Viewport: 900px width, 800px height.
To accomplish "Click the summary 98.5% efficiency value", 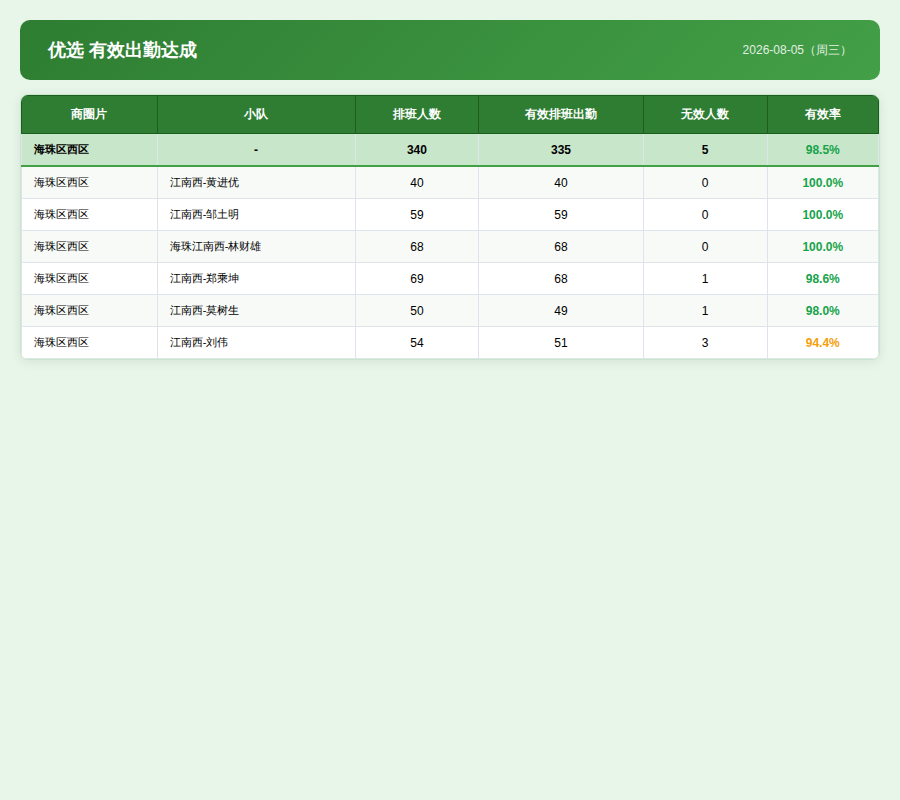I will [823, 150].
